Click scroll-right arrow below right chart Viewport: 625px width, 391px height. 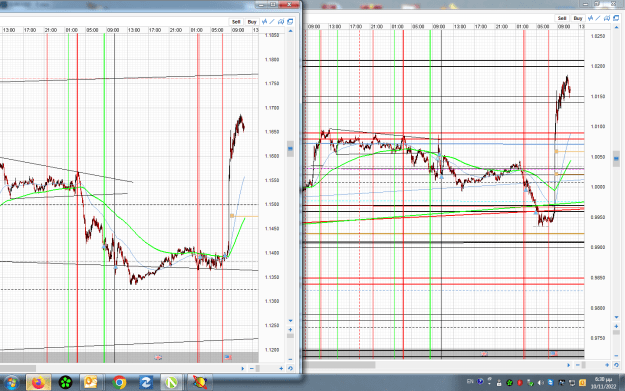tap(569, 365)
